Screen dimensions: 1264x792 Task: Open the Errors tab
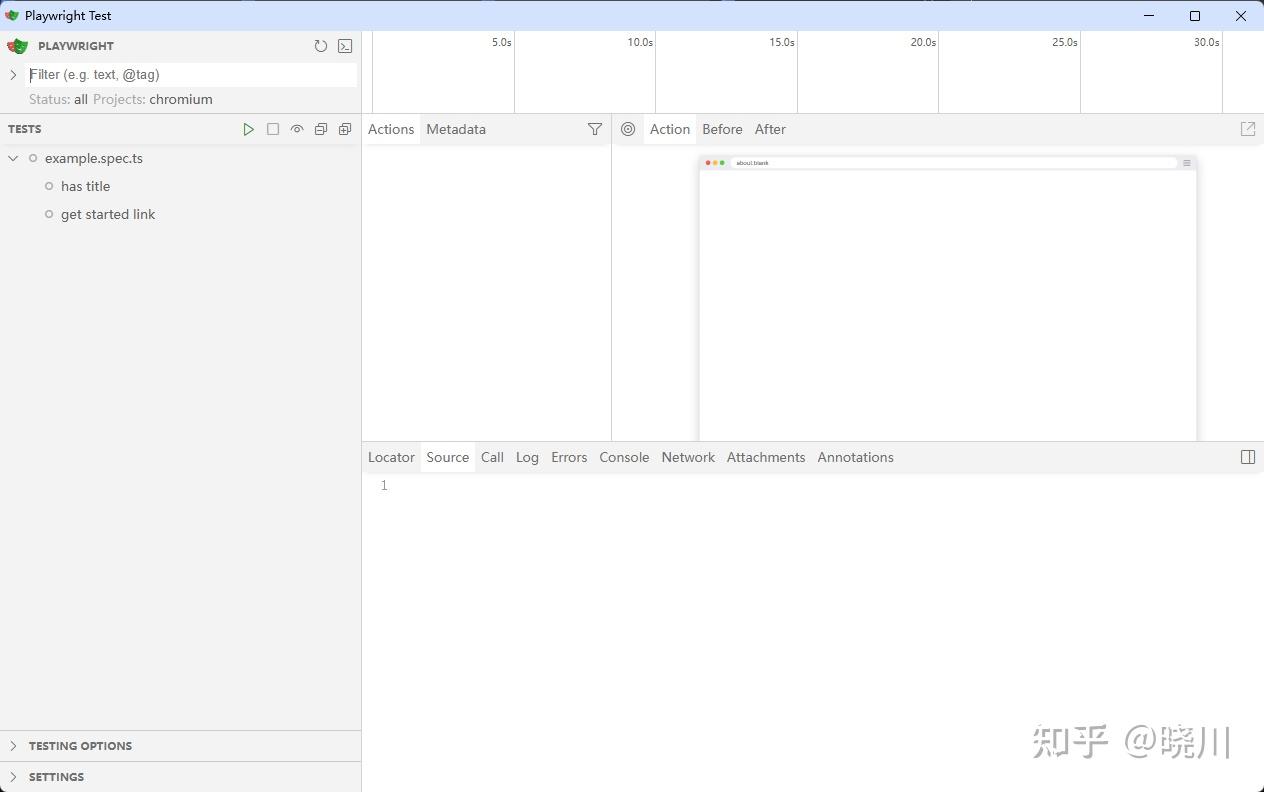[569, 457]
